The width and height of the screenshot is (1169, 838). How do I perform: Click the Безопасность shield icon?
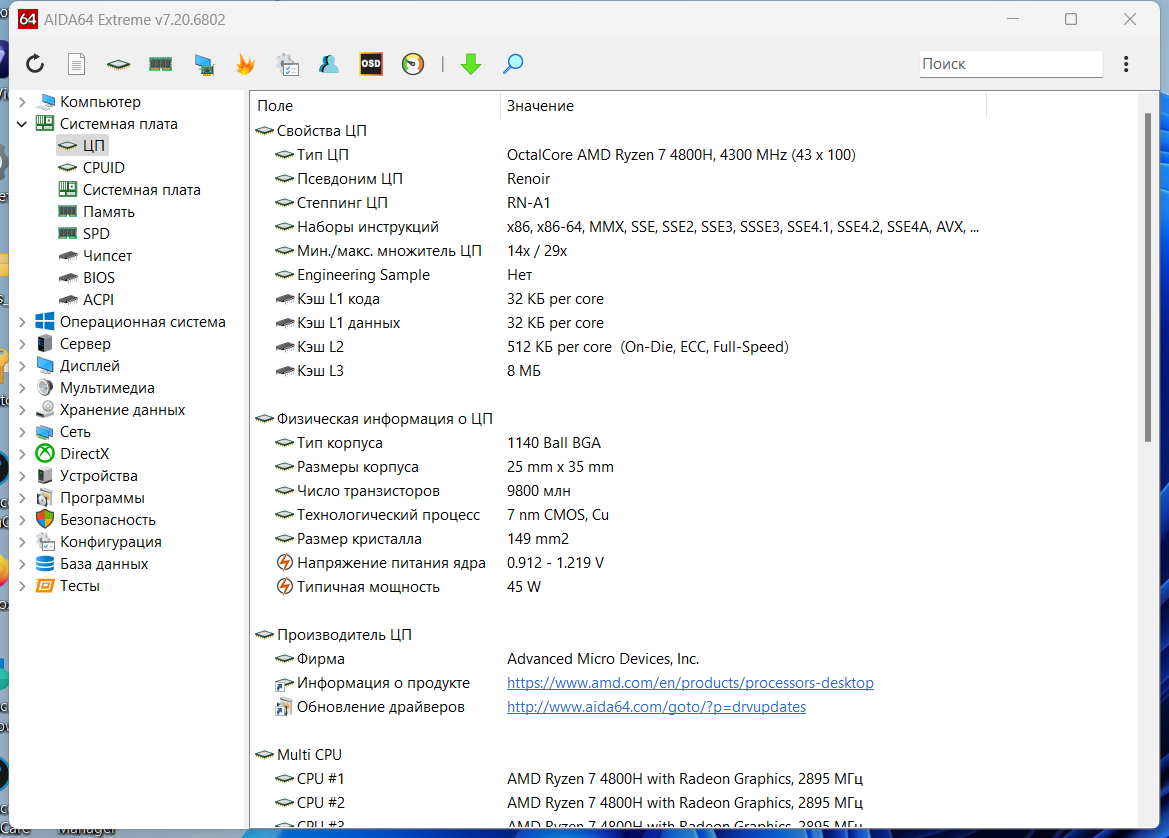45,520
